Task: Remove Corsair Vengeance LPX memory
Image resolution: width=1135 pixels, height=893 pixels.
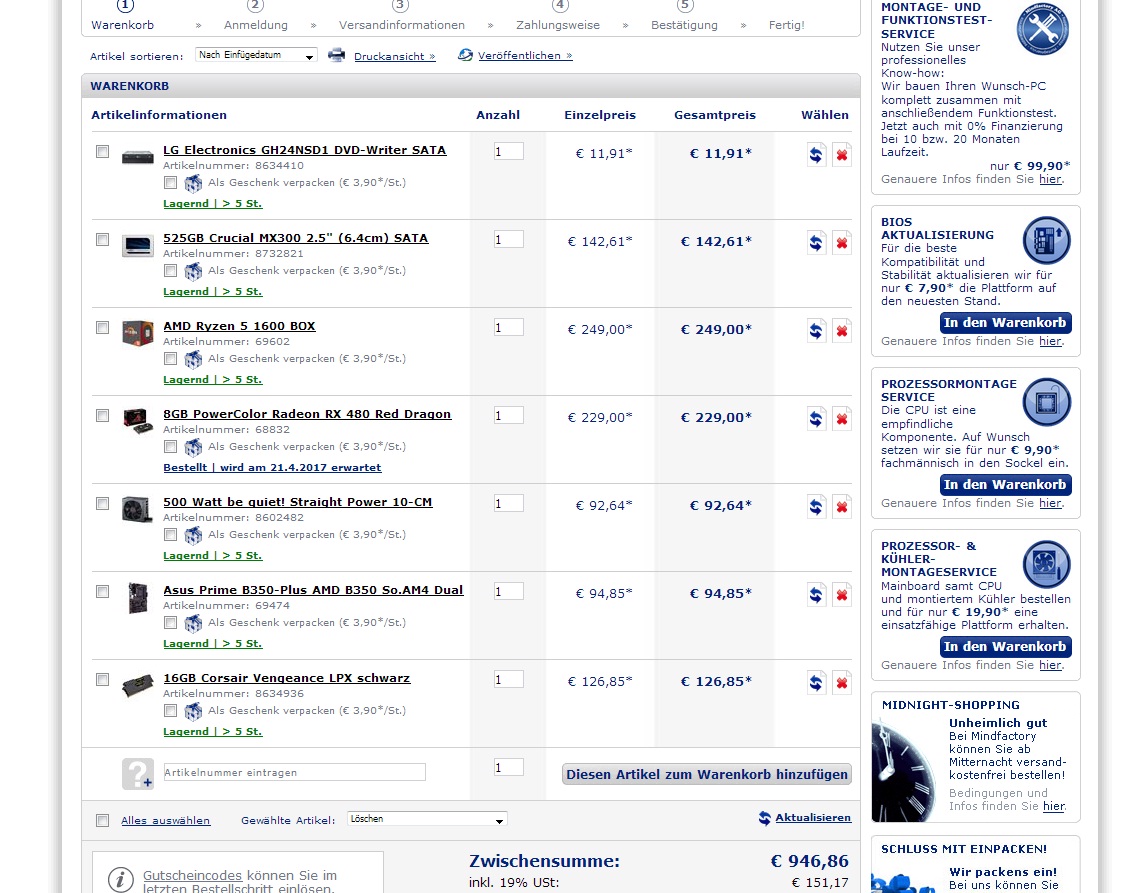Action: click(841, 683)
